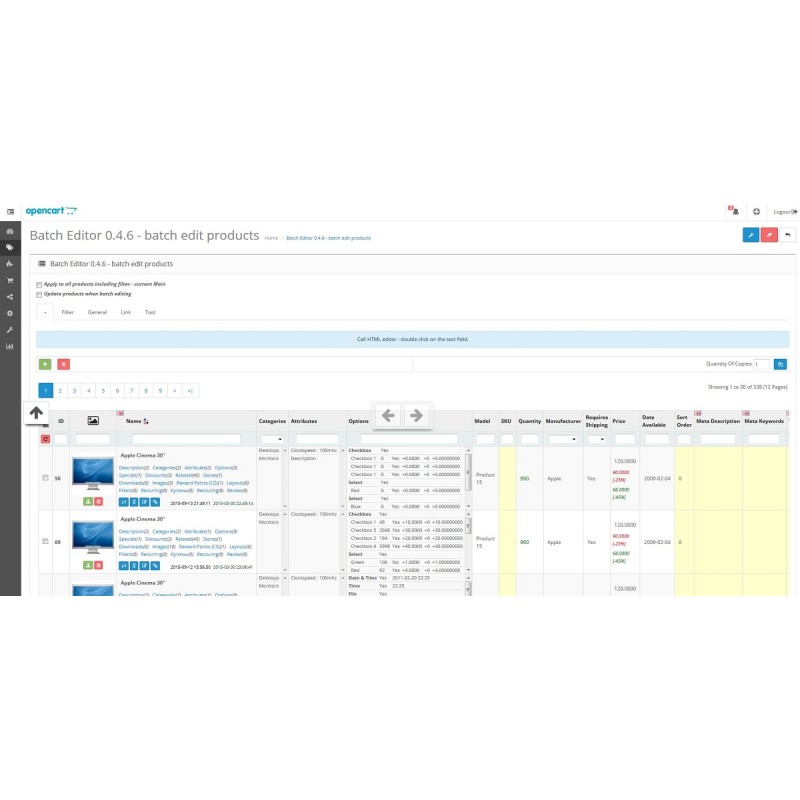Click the blue copy products button
The image size is (800, 800).
(780, 365)
